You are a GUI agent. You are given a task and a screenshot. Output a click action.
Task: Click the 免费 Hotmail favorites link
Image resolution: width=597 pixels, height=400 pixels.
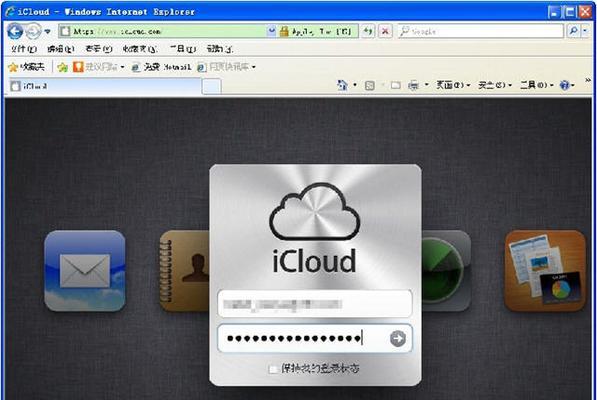(x=161, y=67)
